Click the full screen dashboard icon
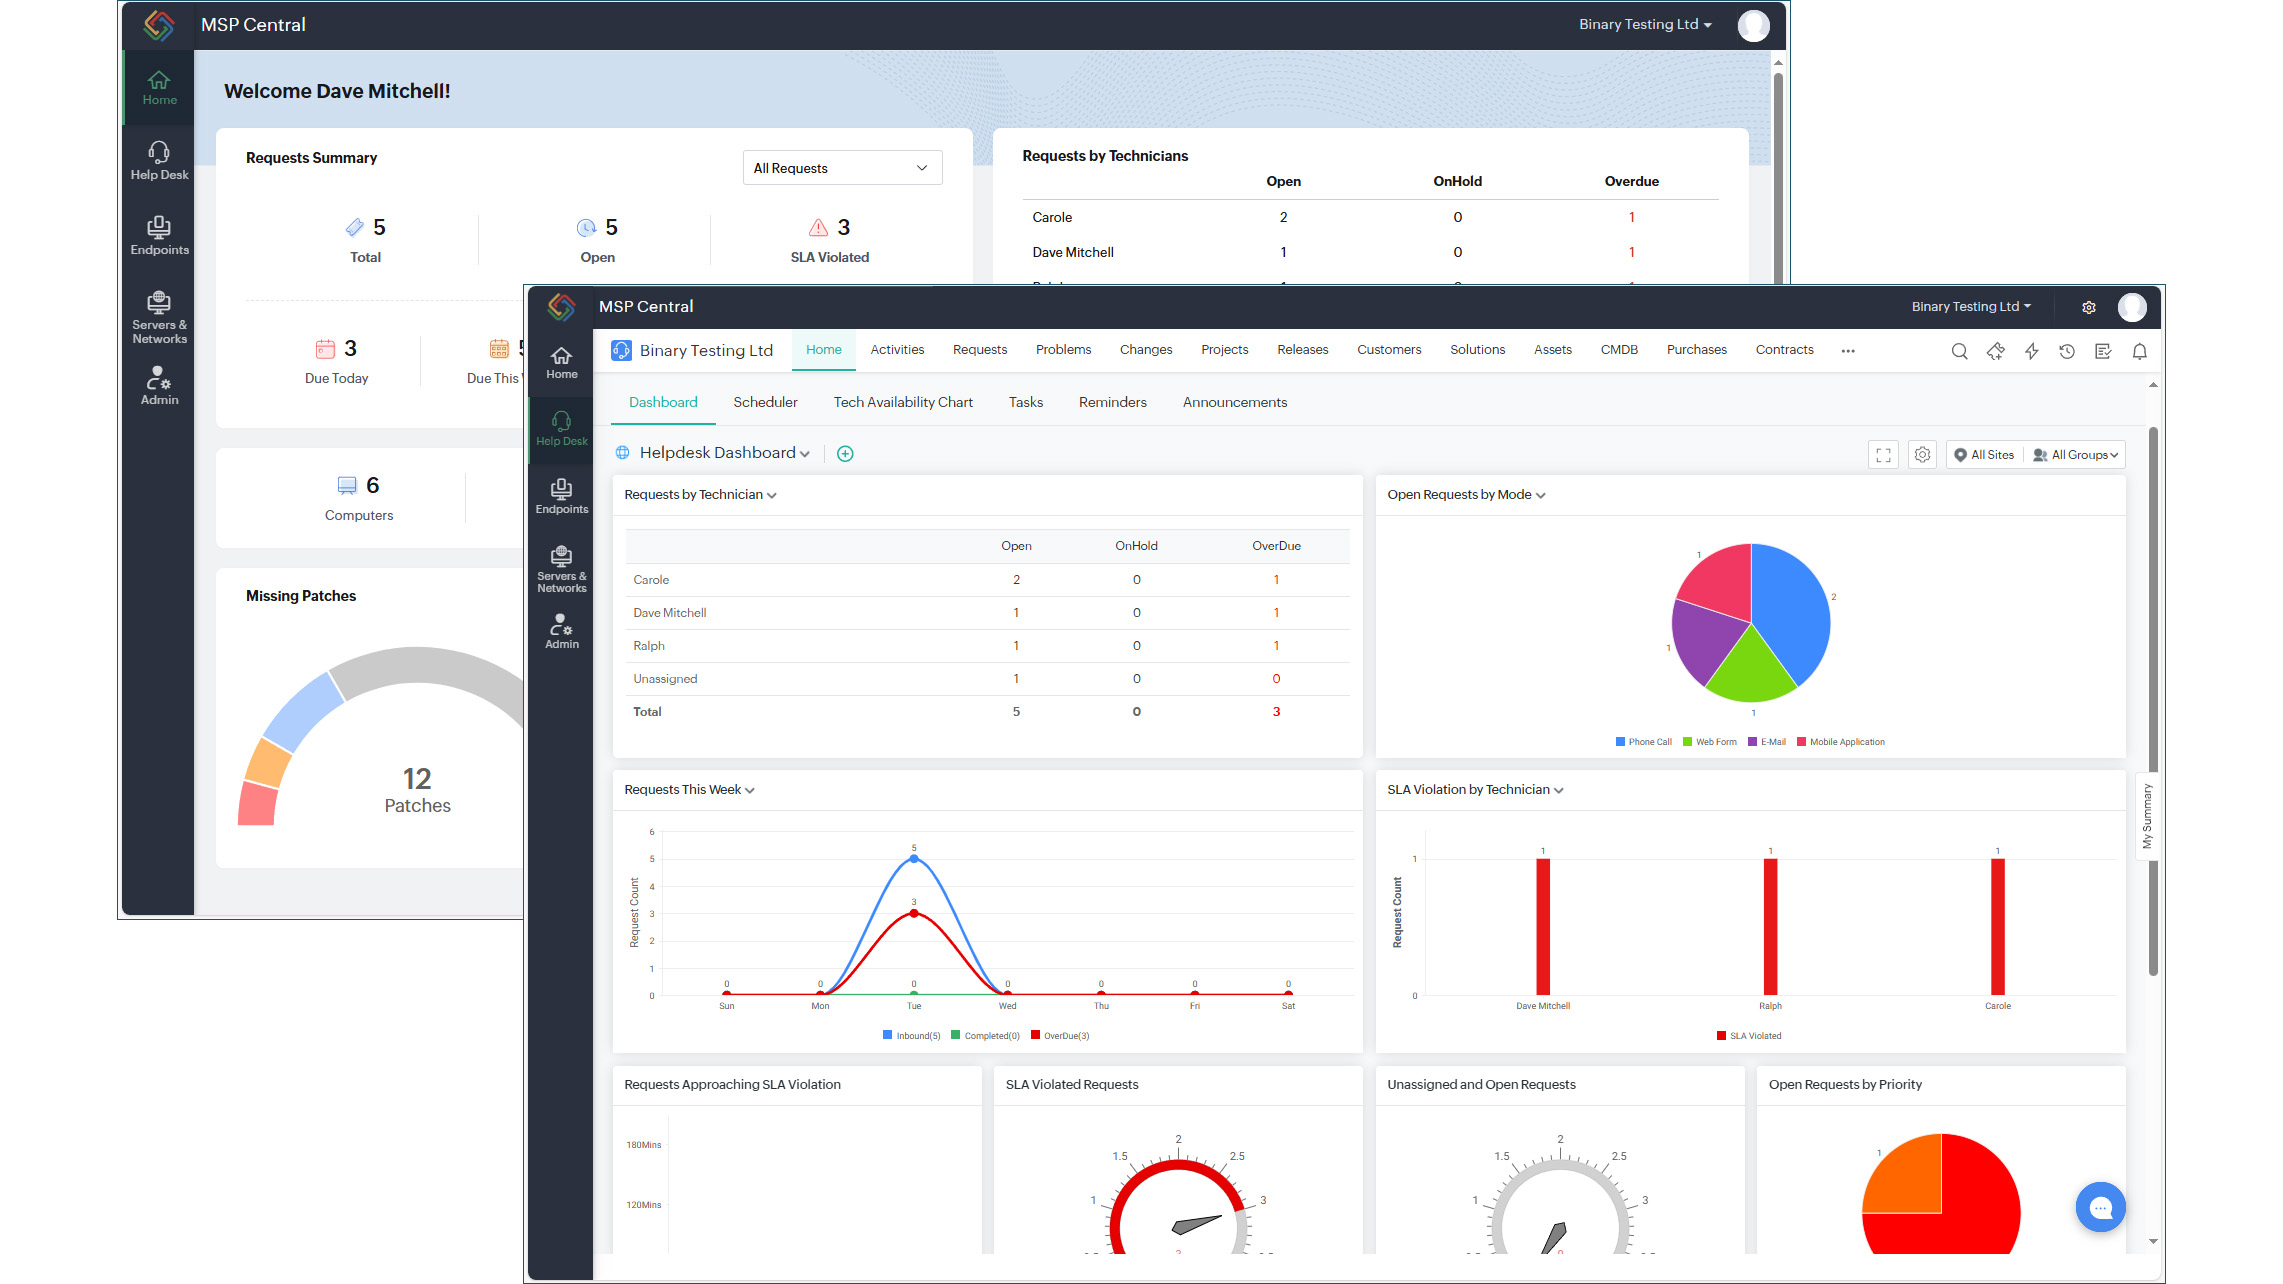The width and height of the screenshot is (2283, 1284). pos(1883,455)
